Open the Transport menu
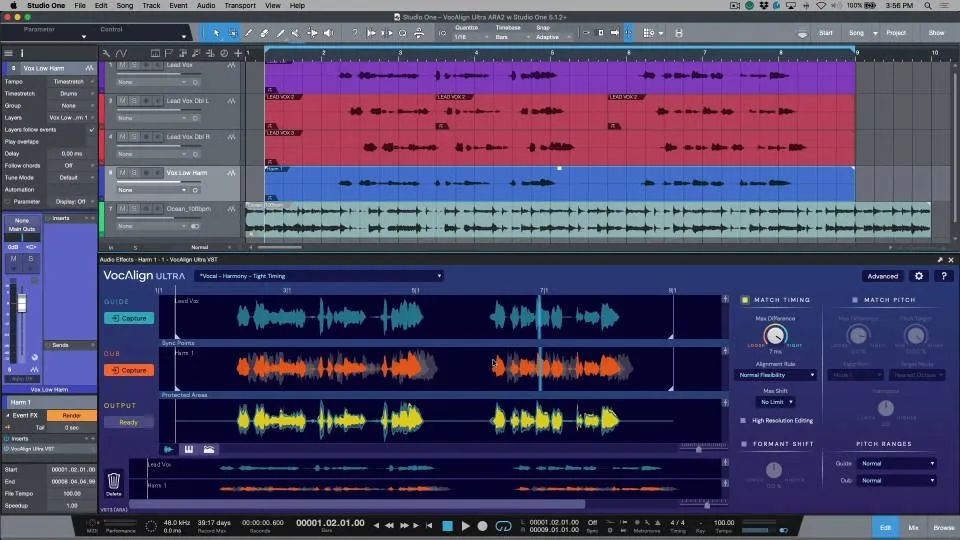 (239, 5)
